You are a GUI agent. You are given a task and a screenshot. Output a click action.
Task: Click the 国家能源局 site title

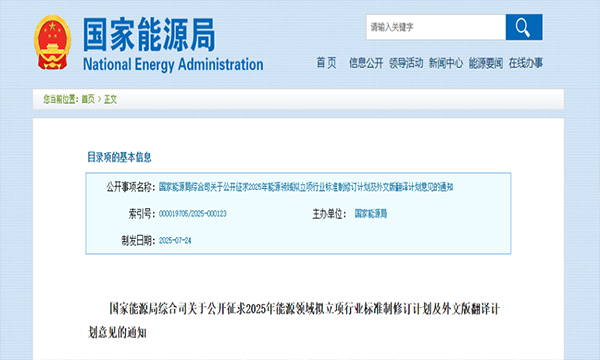pyautogui.click(x=149, y=35)
